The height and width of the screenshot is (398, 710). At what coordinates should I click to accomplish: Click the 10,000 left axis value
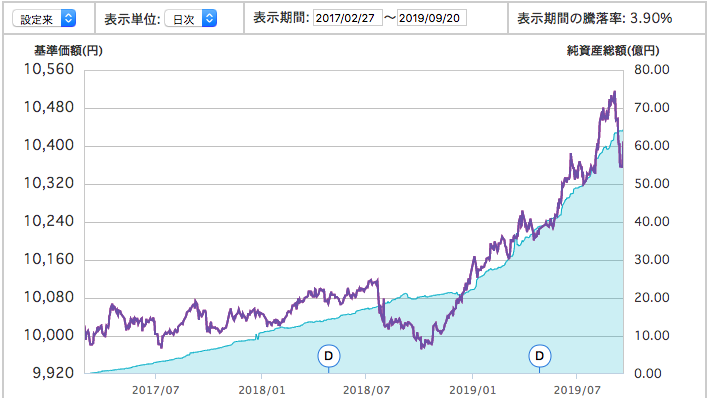48,335
